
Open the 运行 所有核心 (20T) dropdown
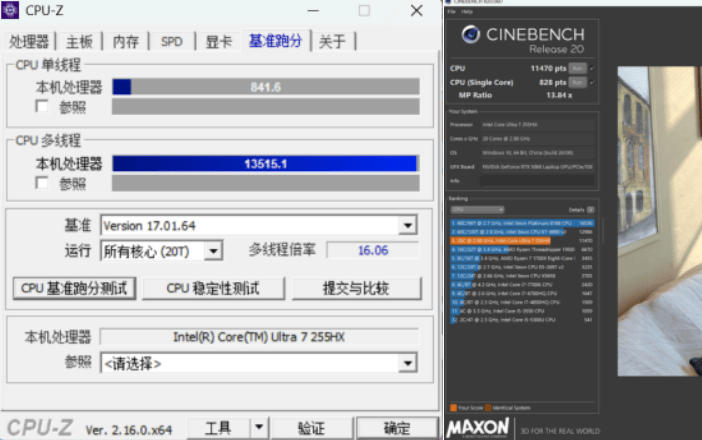click(213, 251)
